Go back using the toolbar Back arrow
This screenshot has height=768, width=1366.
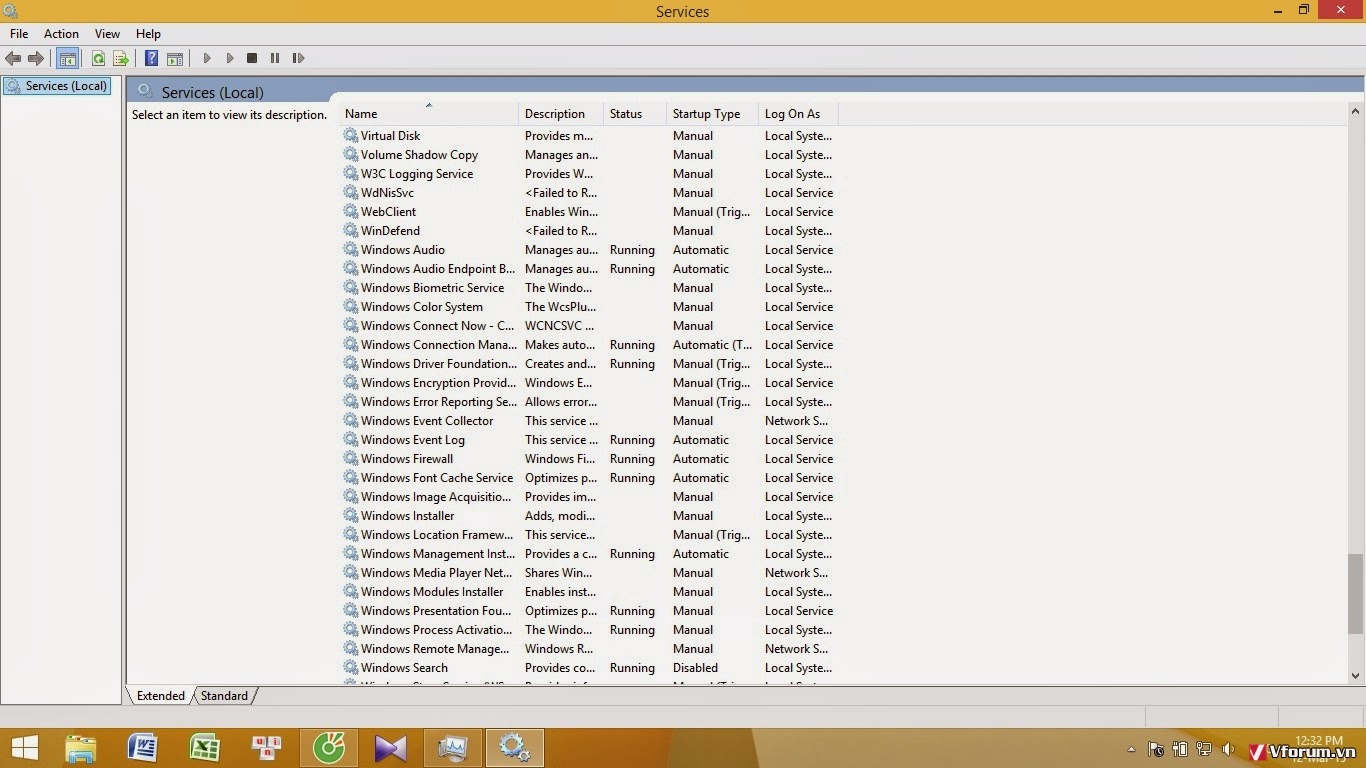coord(13,58)
